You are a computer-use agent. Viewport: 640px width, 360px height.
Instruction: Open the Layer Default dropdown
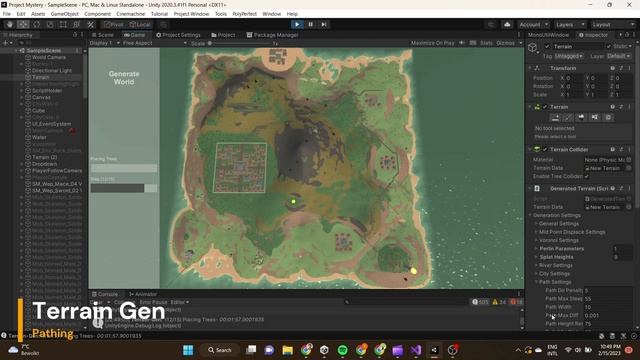point(618,56)
